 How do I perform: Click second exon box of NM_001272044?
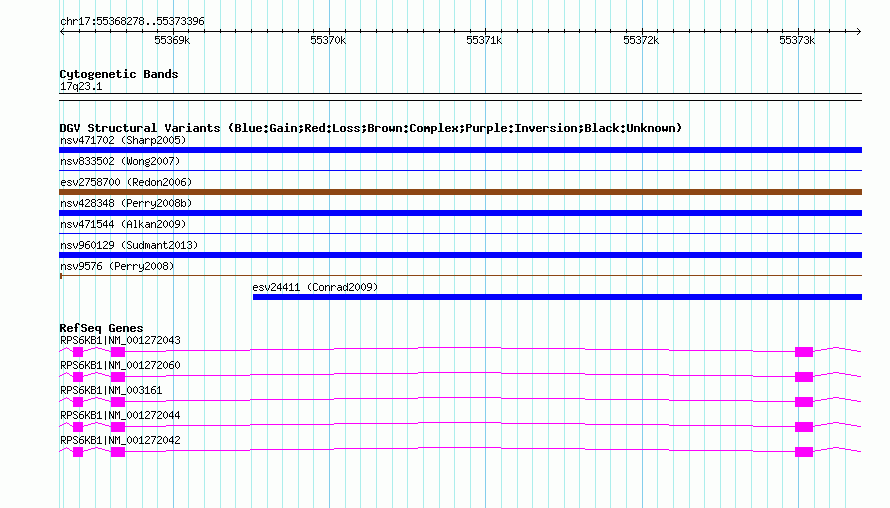point(117,427)
